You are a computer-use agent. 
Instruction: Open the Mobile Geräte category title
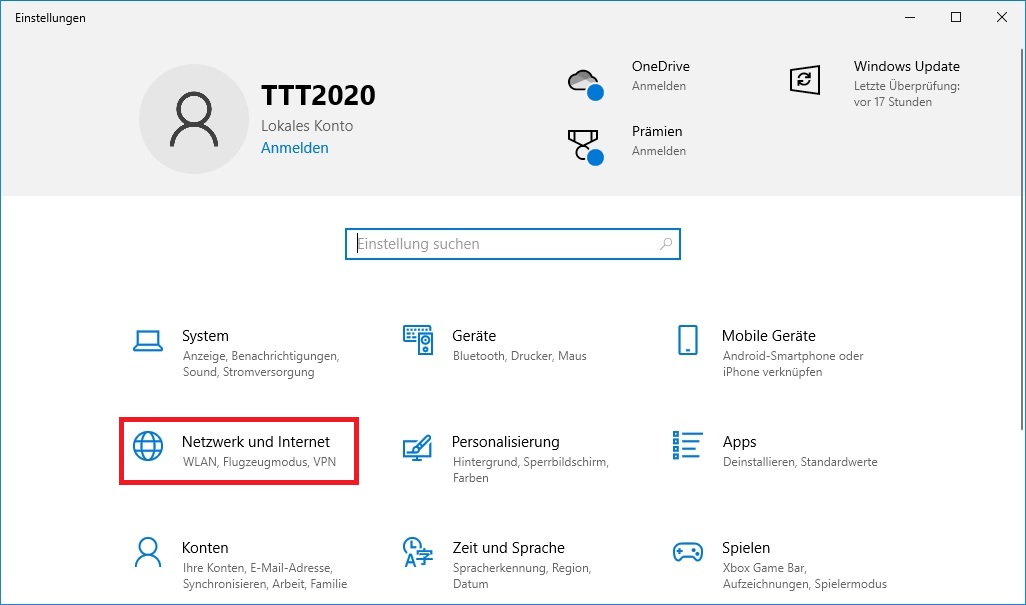click(x=769, y=336)
